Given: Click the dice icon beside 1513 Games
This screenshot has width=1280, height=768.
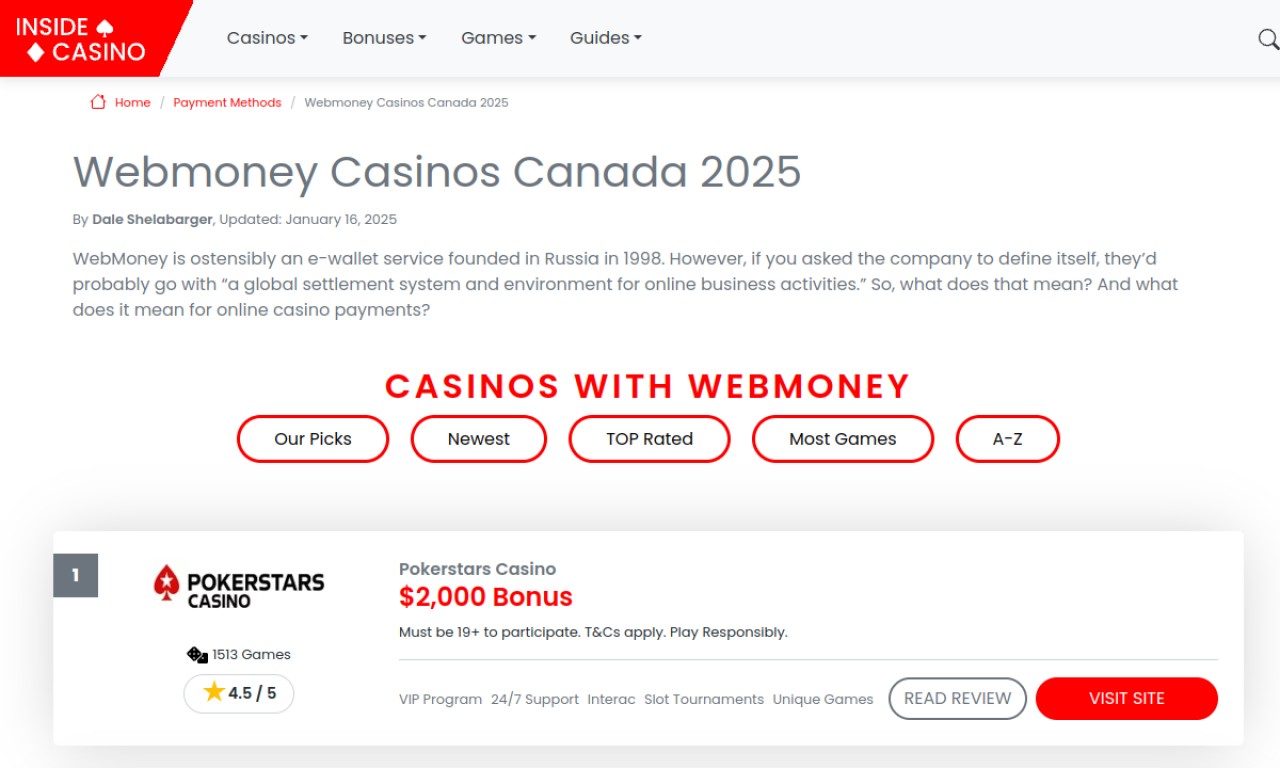Looking at the screenshot, I should [197, 655].
